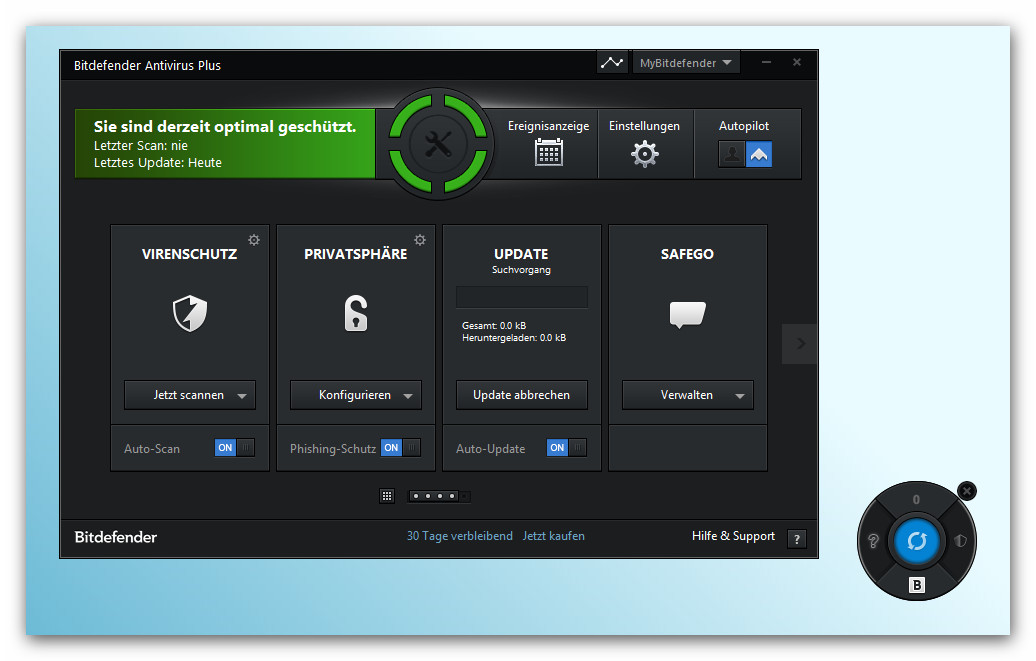This screenshot has width=1036, height=661.
Task: Expand the Jetzt scannen dropdown arrow
Action: (243, 395)
